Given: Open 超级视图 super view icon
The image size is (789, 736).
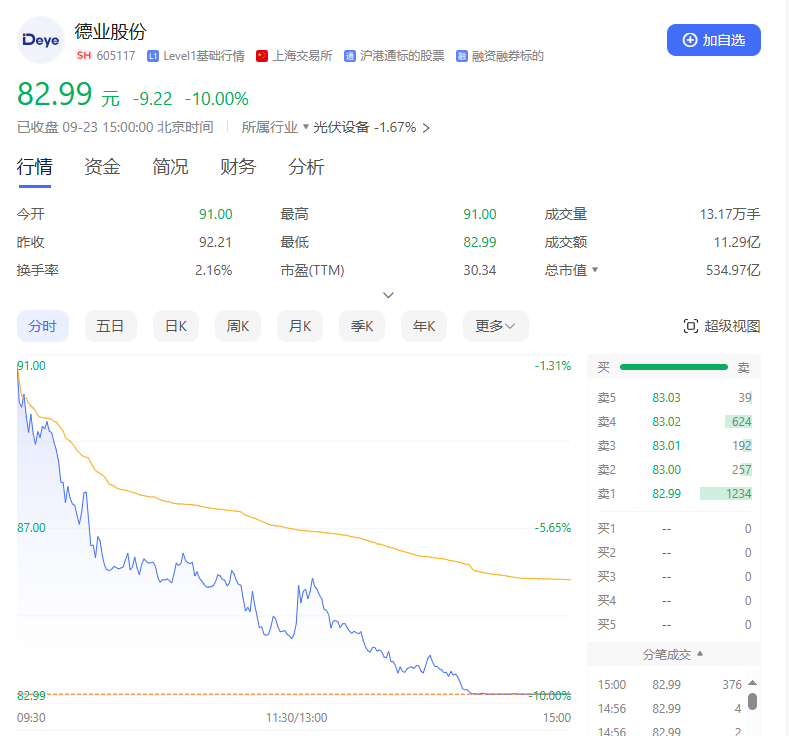Looking at the screenshot, I should pos(690,326).
